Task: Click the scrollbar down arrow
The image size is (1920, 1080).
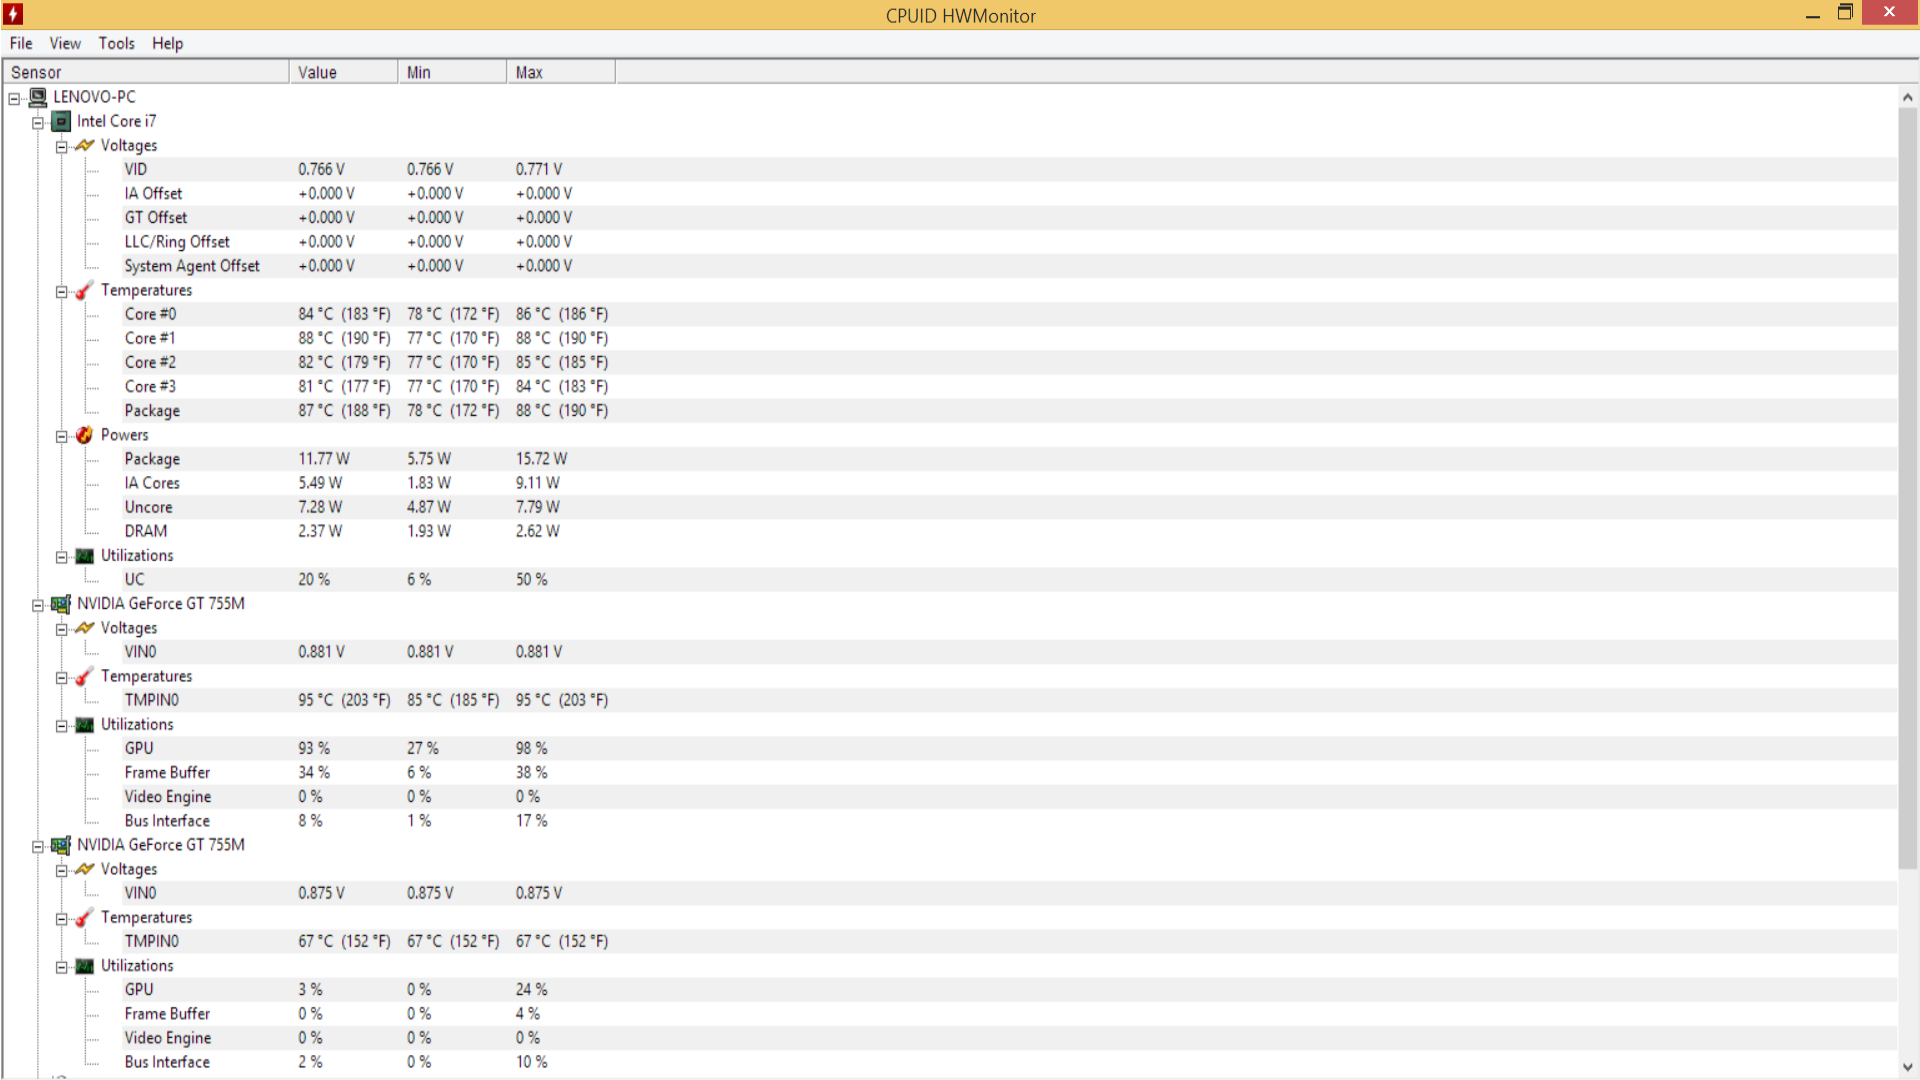Action: 1908,1067
